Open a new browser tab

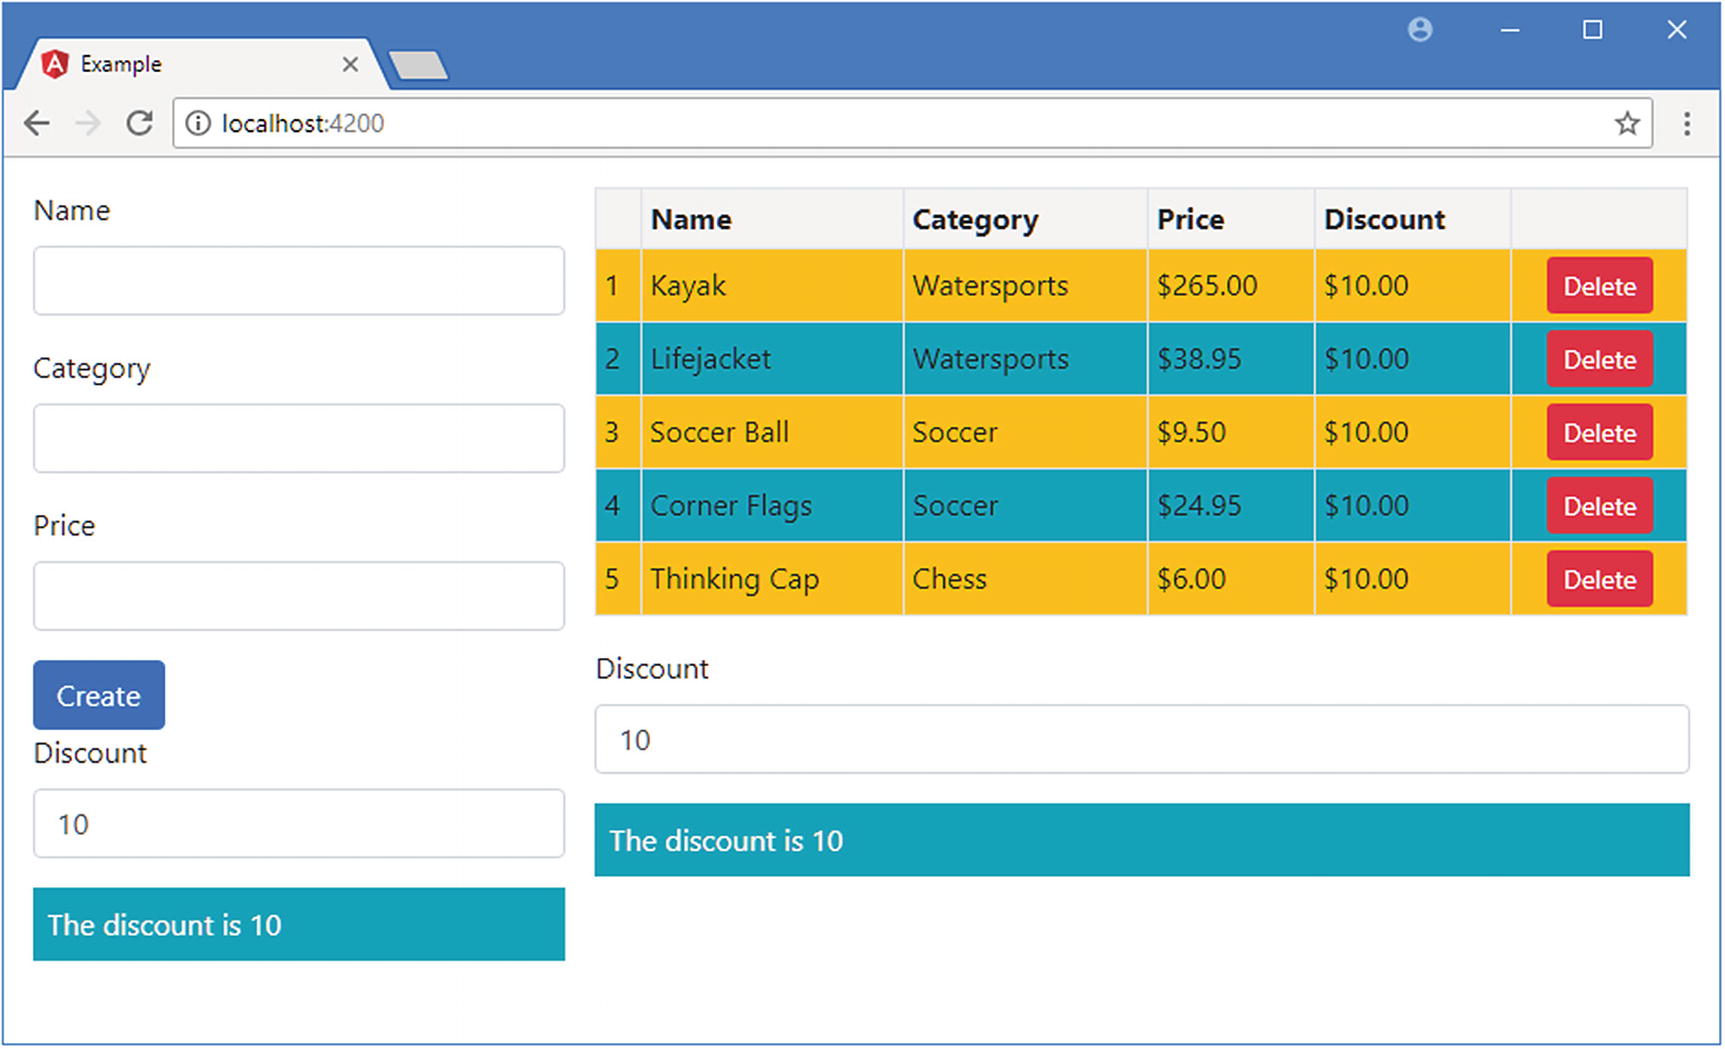click(x=418, y=66)
